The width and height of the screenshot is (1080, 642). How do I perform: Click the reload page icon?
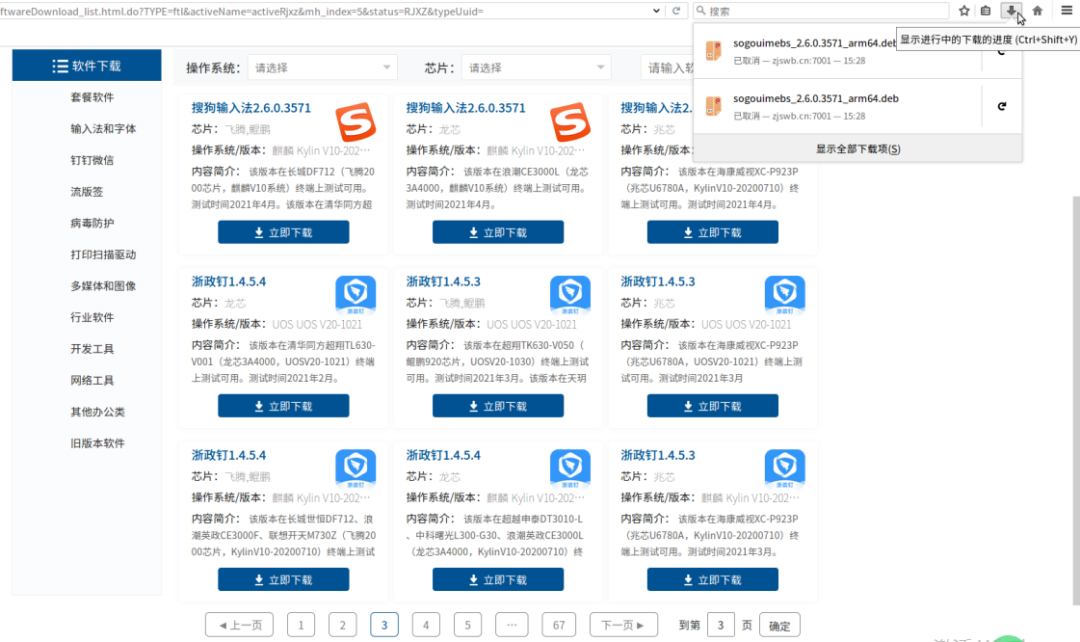point(676,10)
